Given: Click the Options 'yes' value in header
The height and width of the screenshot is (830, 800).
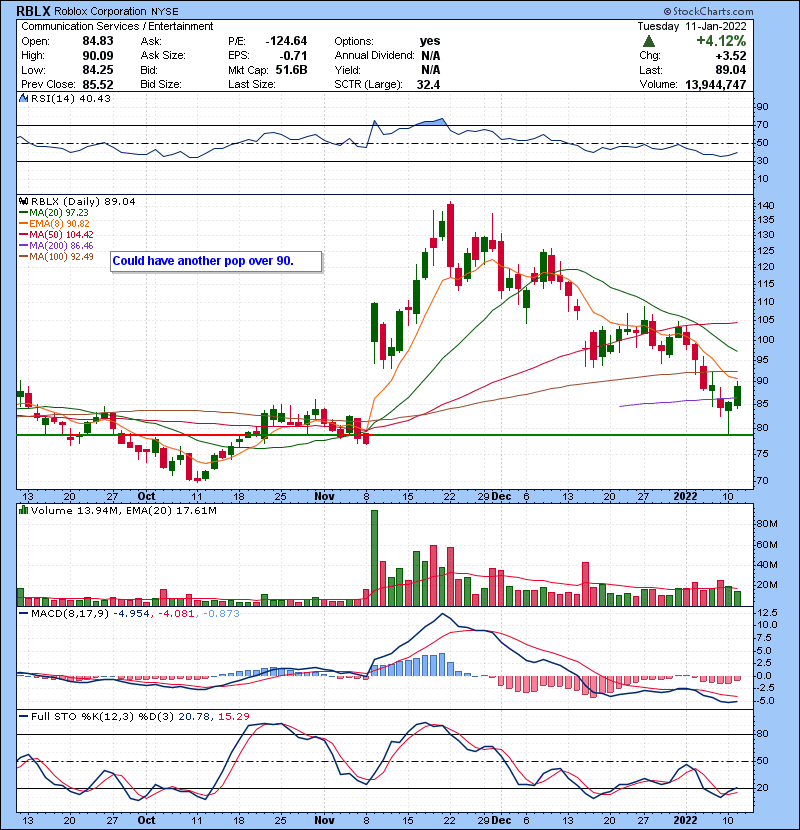Looking at the screenshot, I should tap(430, 41).
